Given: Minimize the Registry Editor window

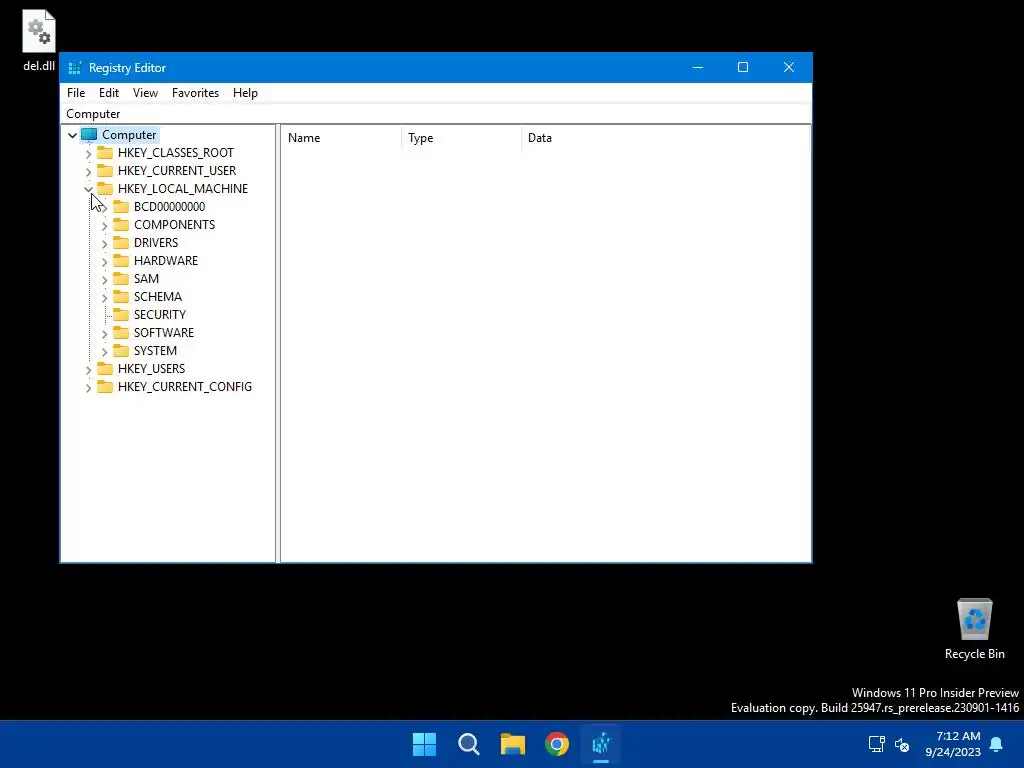Looking at the screenshot, I should 698,67.
